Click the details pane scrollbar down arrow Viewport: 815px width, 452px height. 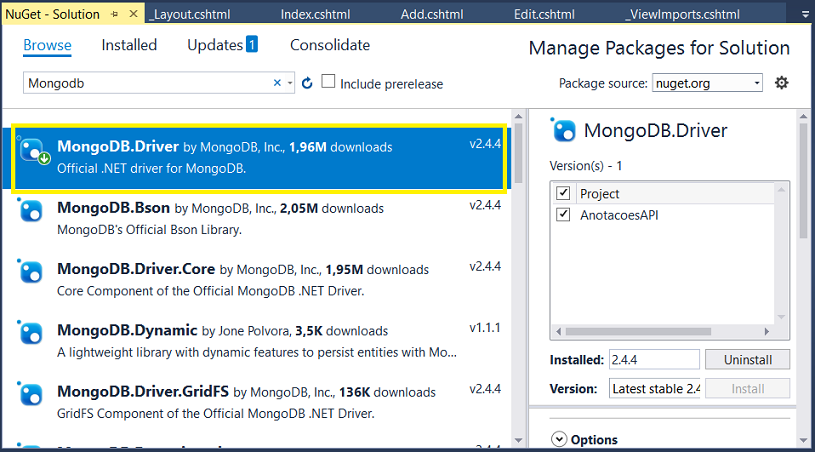[804, 440]
